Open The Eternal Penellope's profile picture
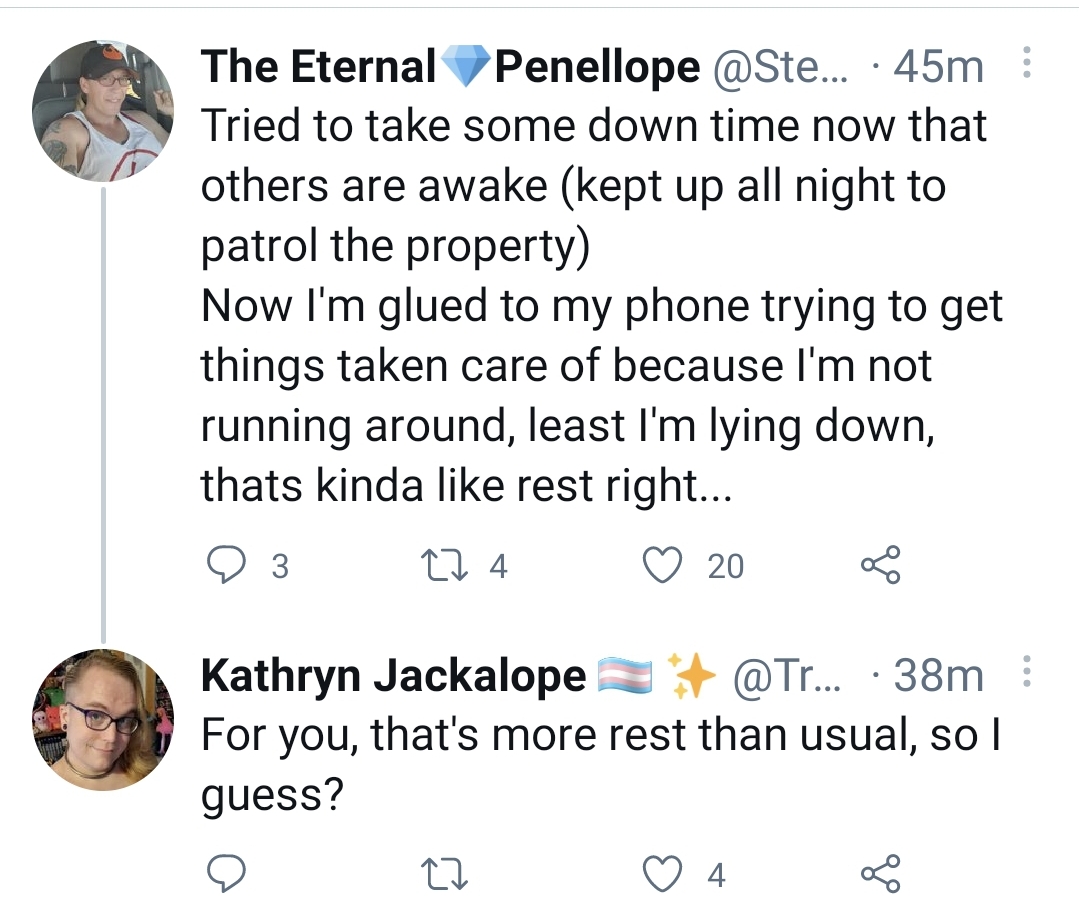Image resolution: width=1079 pixels, height=924 pixels. point(103,111)
